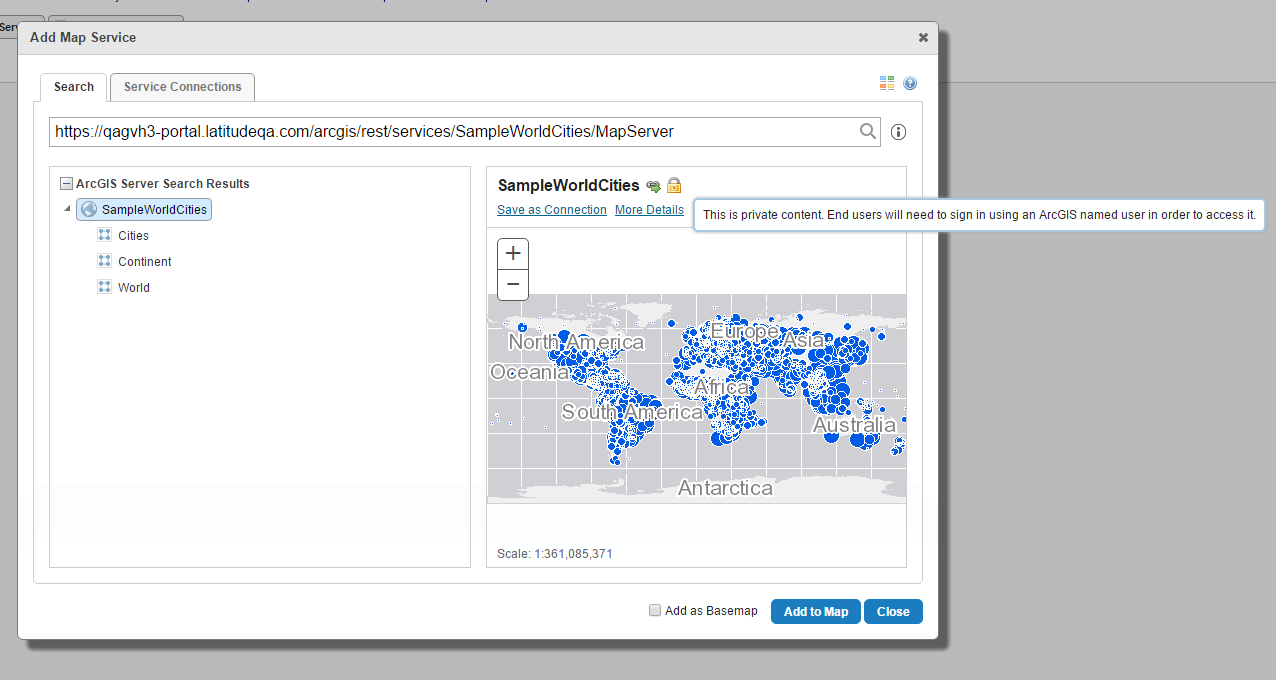Switch to the Service Connections tab
This screenshot has height=680, width=1276.
pyautogui.click(x=183, y=87)
